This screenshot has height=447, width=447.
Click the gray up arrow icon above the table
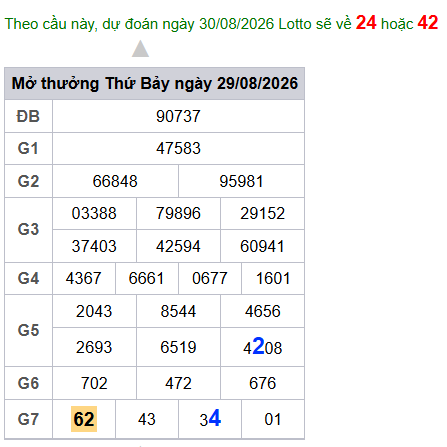coord(140,49)
